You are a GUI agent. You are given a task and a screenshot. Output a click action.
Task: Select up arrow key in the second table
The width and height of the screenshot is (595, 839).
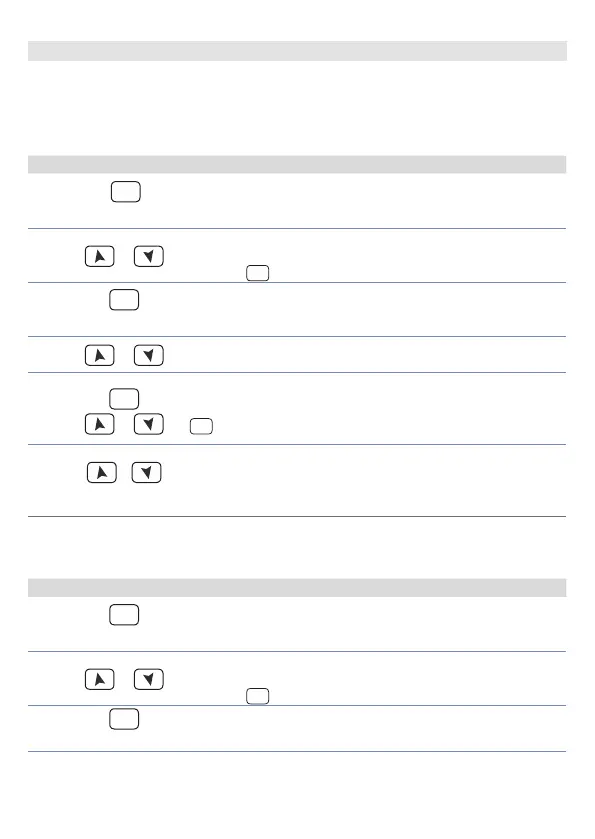(100, 679)
